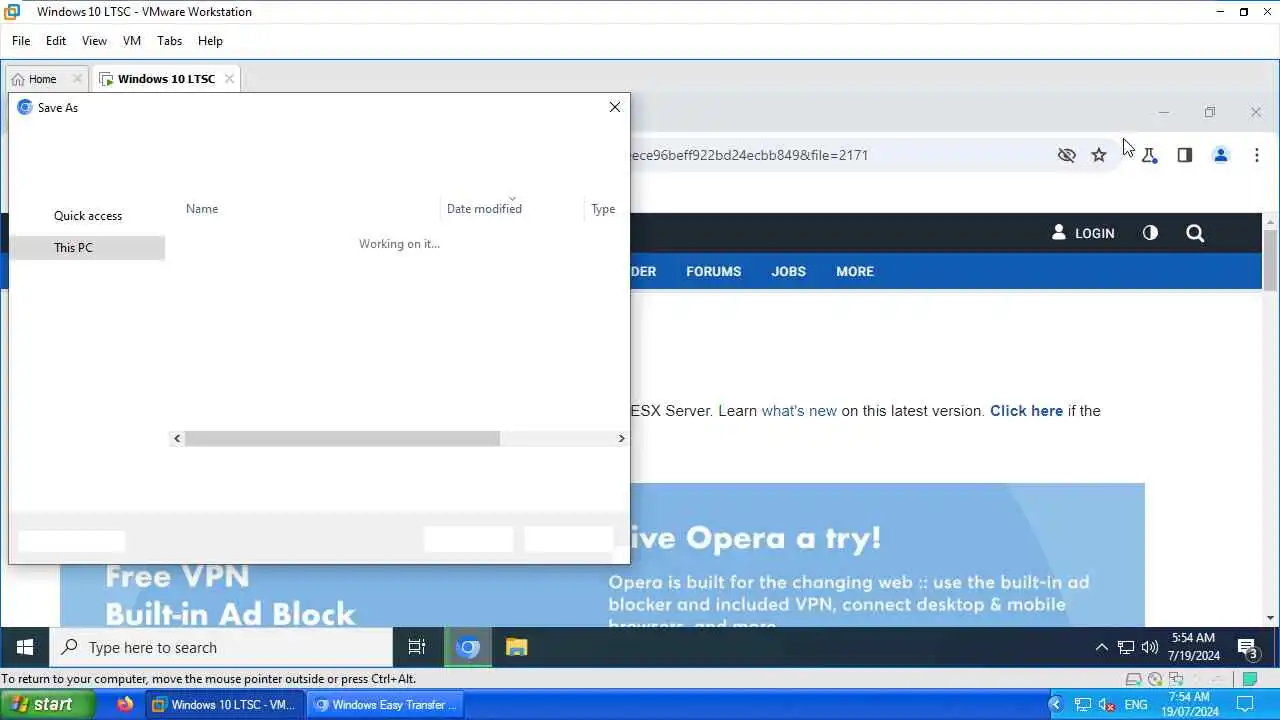Open Chrome Labs flask icon
The height and width of the screenshot is (720, 1280).
click(x=1150, y=155)
